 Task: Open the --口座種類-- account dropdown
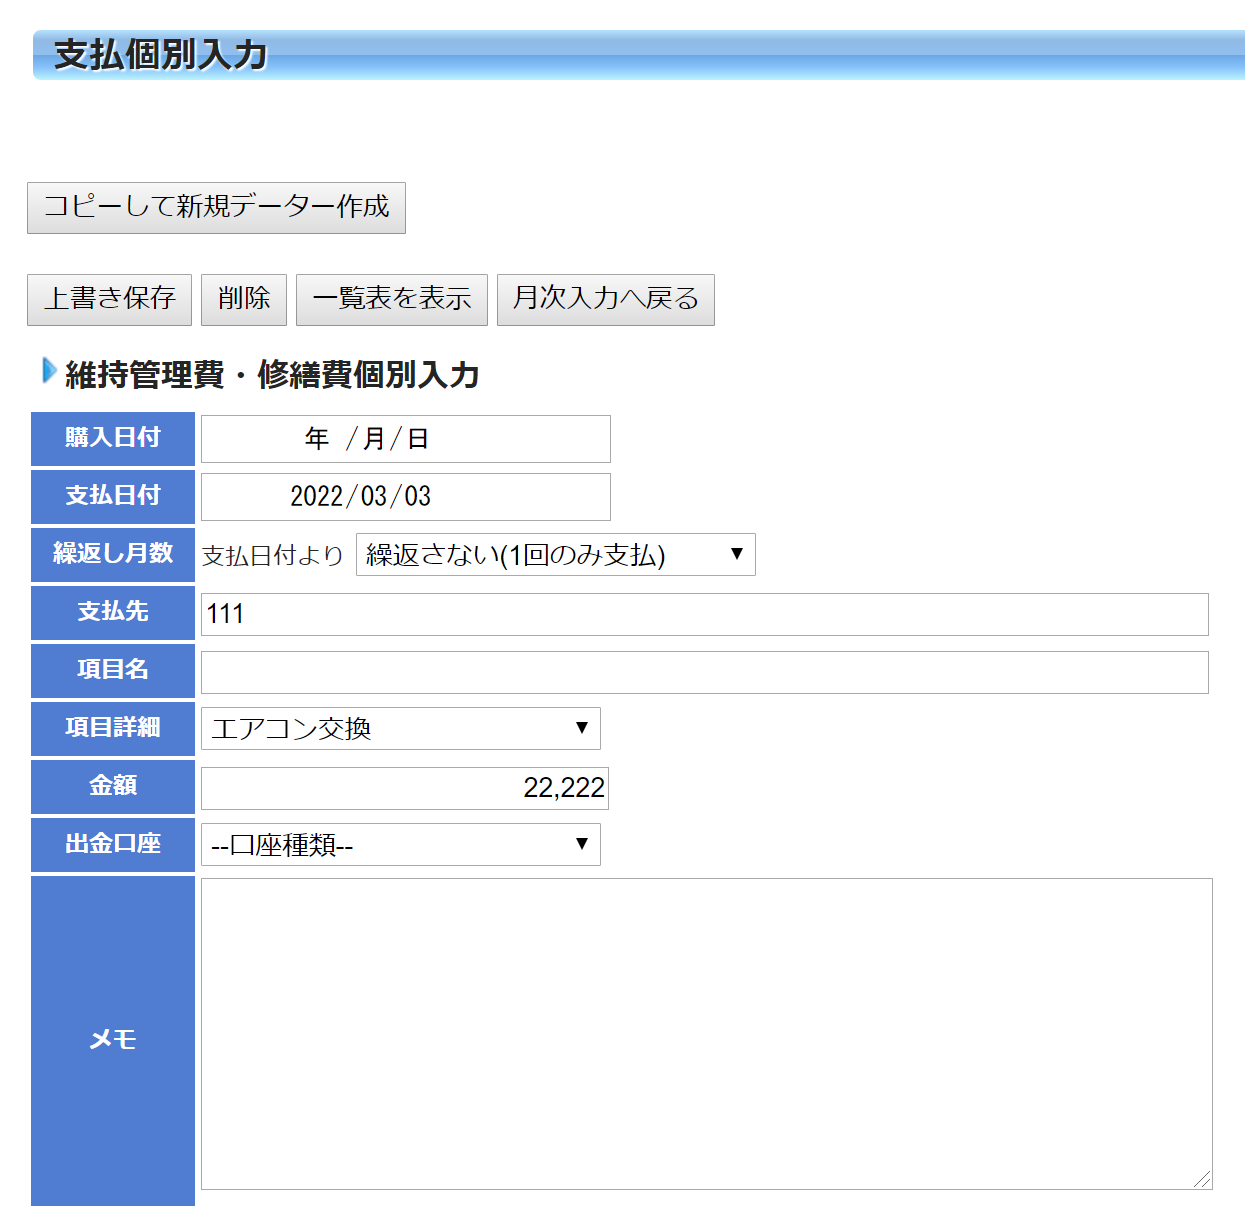click(400, 845)
